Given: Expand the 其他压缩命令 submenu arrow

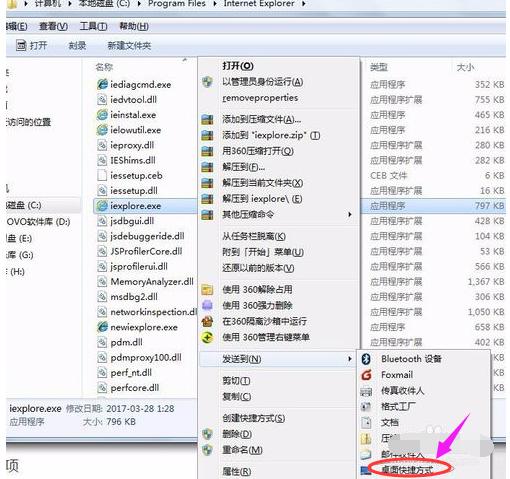Looking at the screenshot, I should tap(349, 214).
